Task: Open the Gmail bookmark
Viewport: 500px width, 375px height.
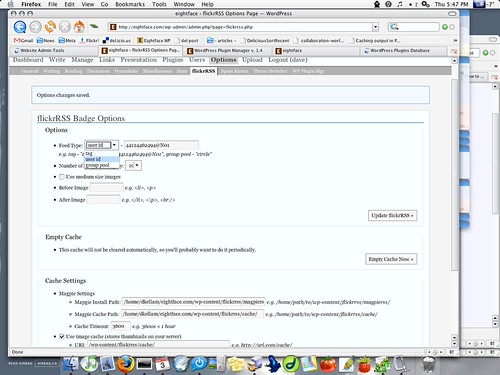Action: coord(23,40)
